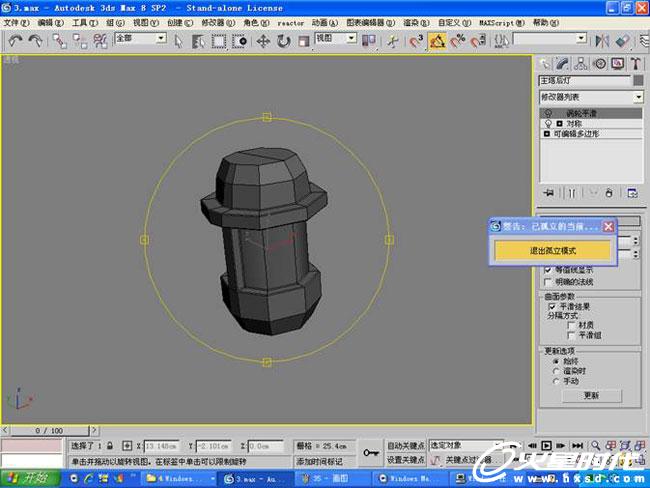Open the 视图 reference coordinate dropdown
This screenshot has width=650, height=488.
pyautogui.click(x=352, y=39)
